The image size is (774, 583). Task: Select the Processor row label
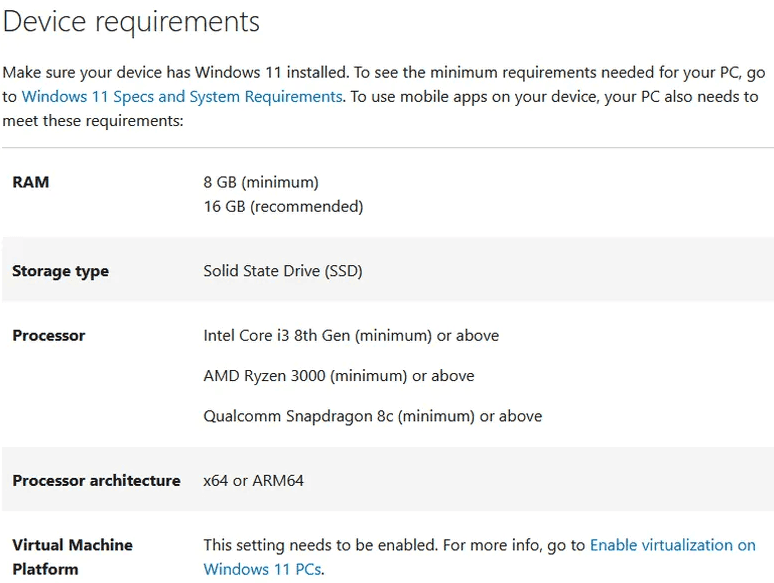pos(49,336)
